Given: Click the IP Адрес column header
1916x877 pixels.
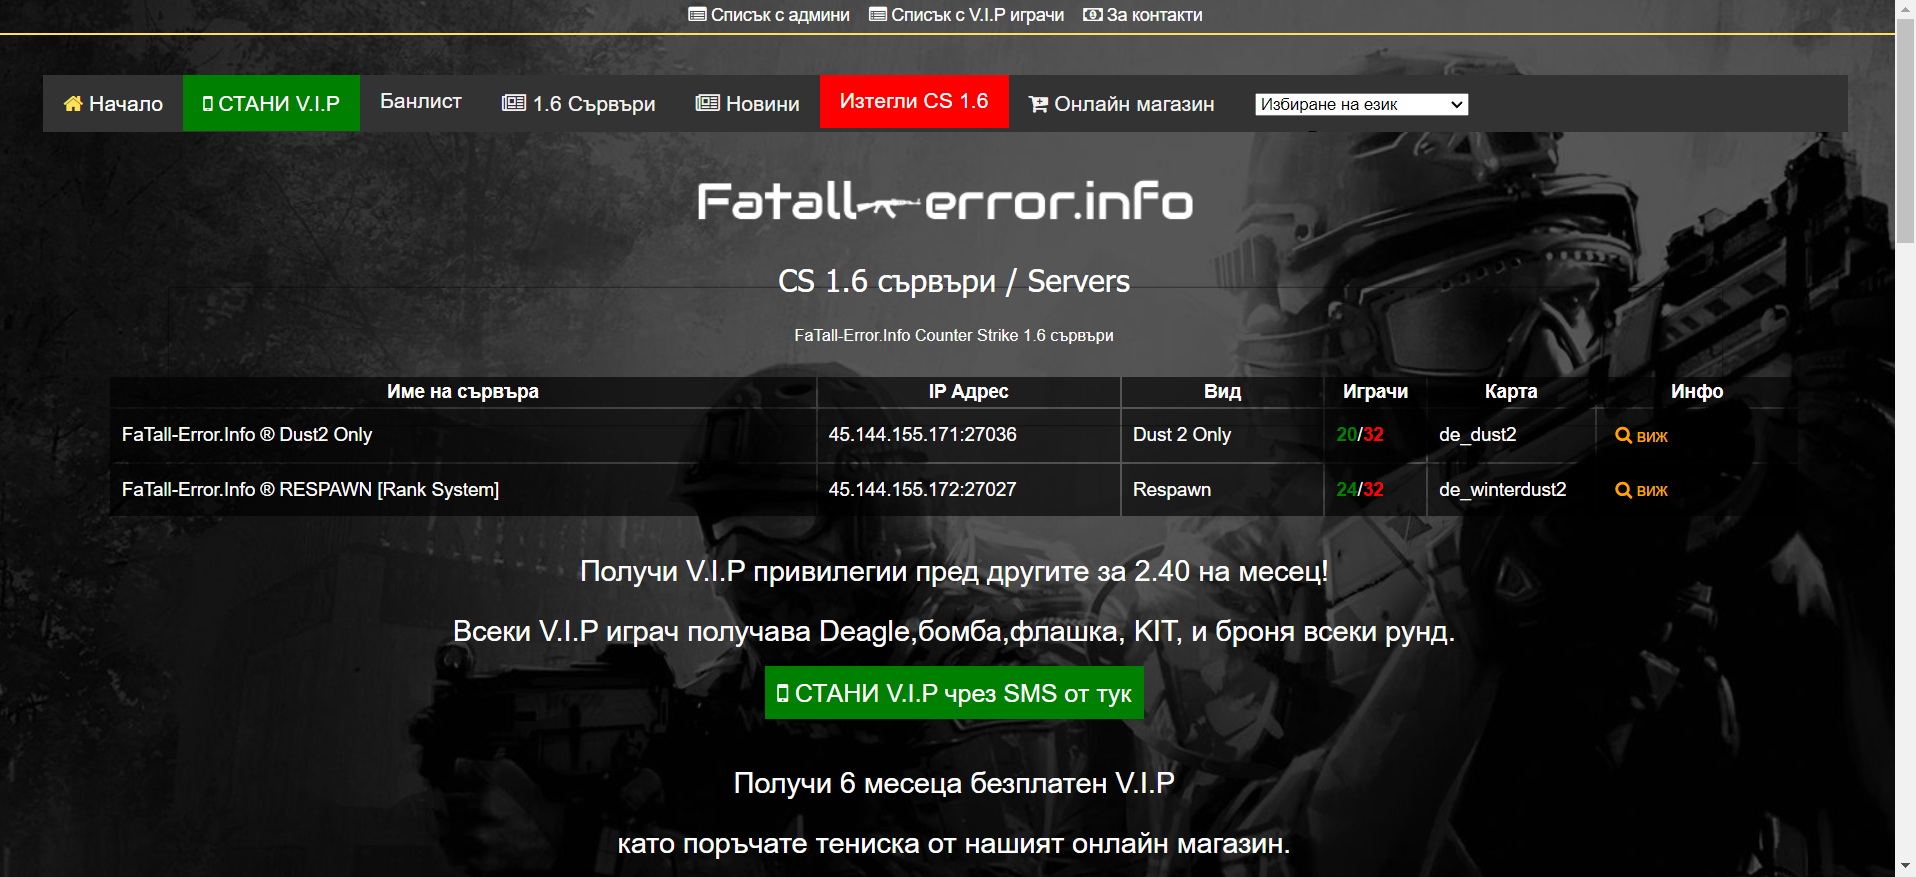Looking at the screenshot, I should pos(968,392).
